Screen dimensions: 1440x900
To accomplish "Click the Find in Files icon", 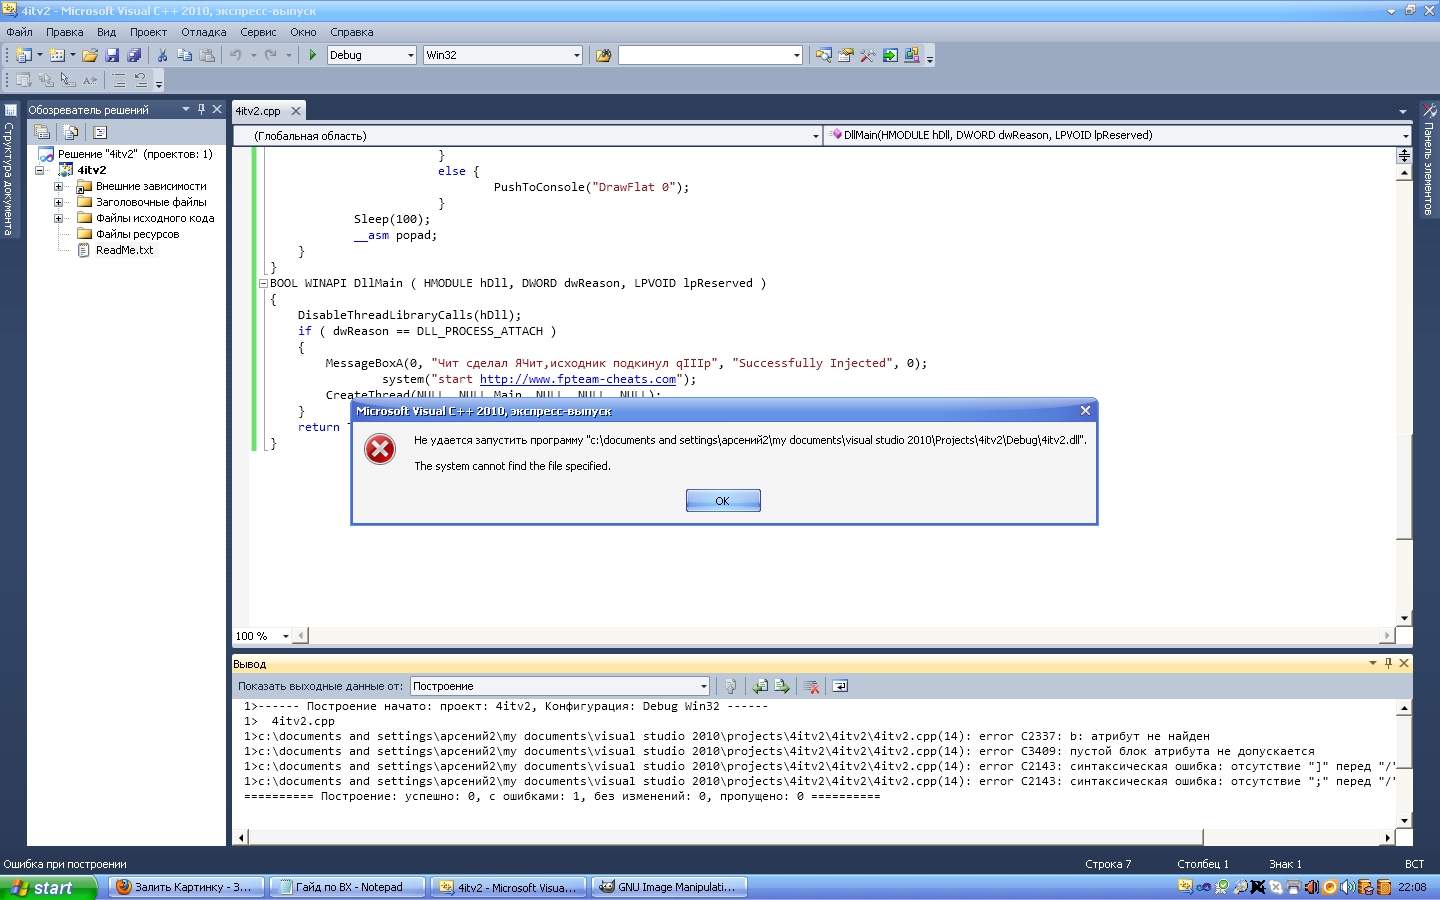I will [x=603, y=55].
